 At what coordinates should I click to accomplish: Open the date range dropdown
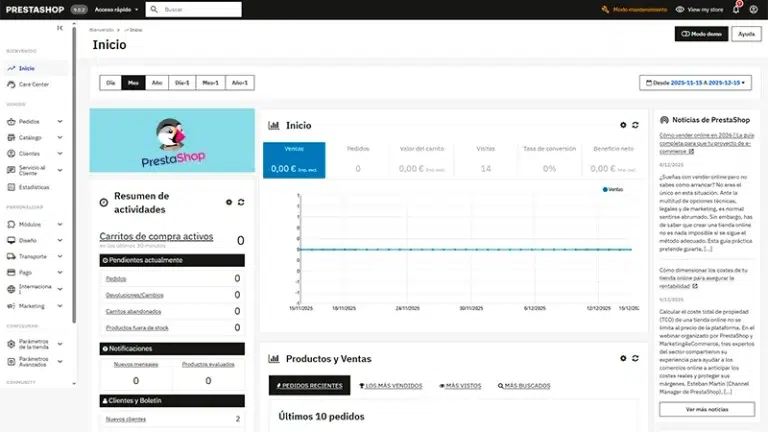pyautogui.click(x=694, y=83)
